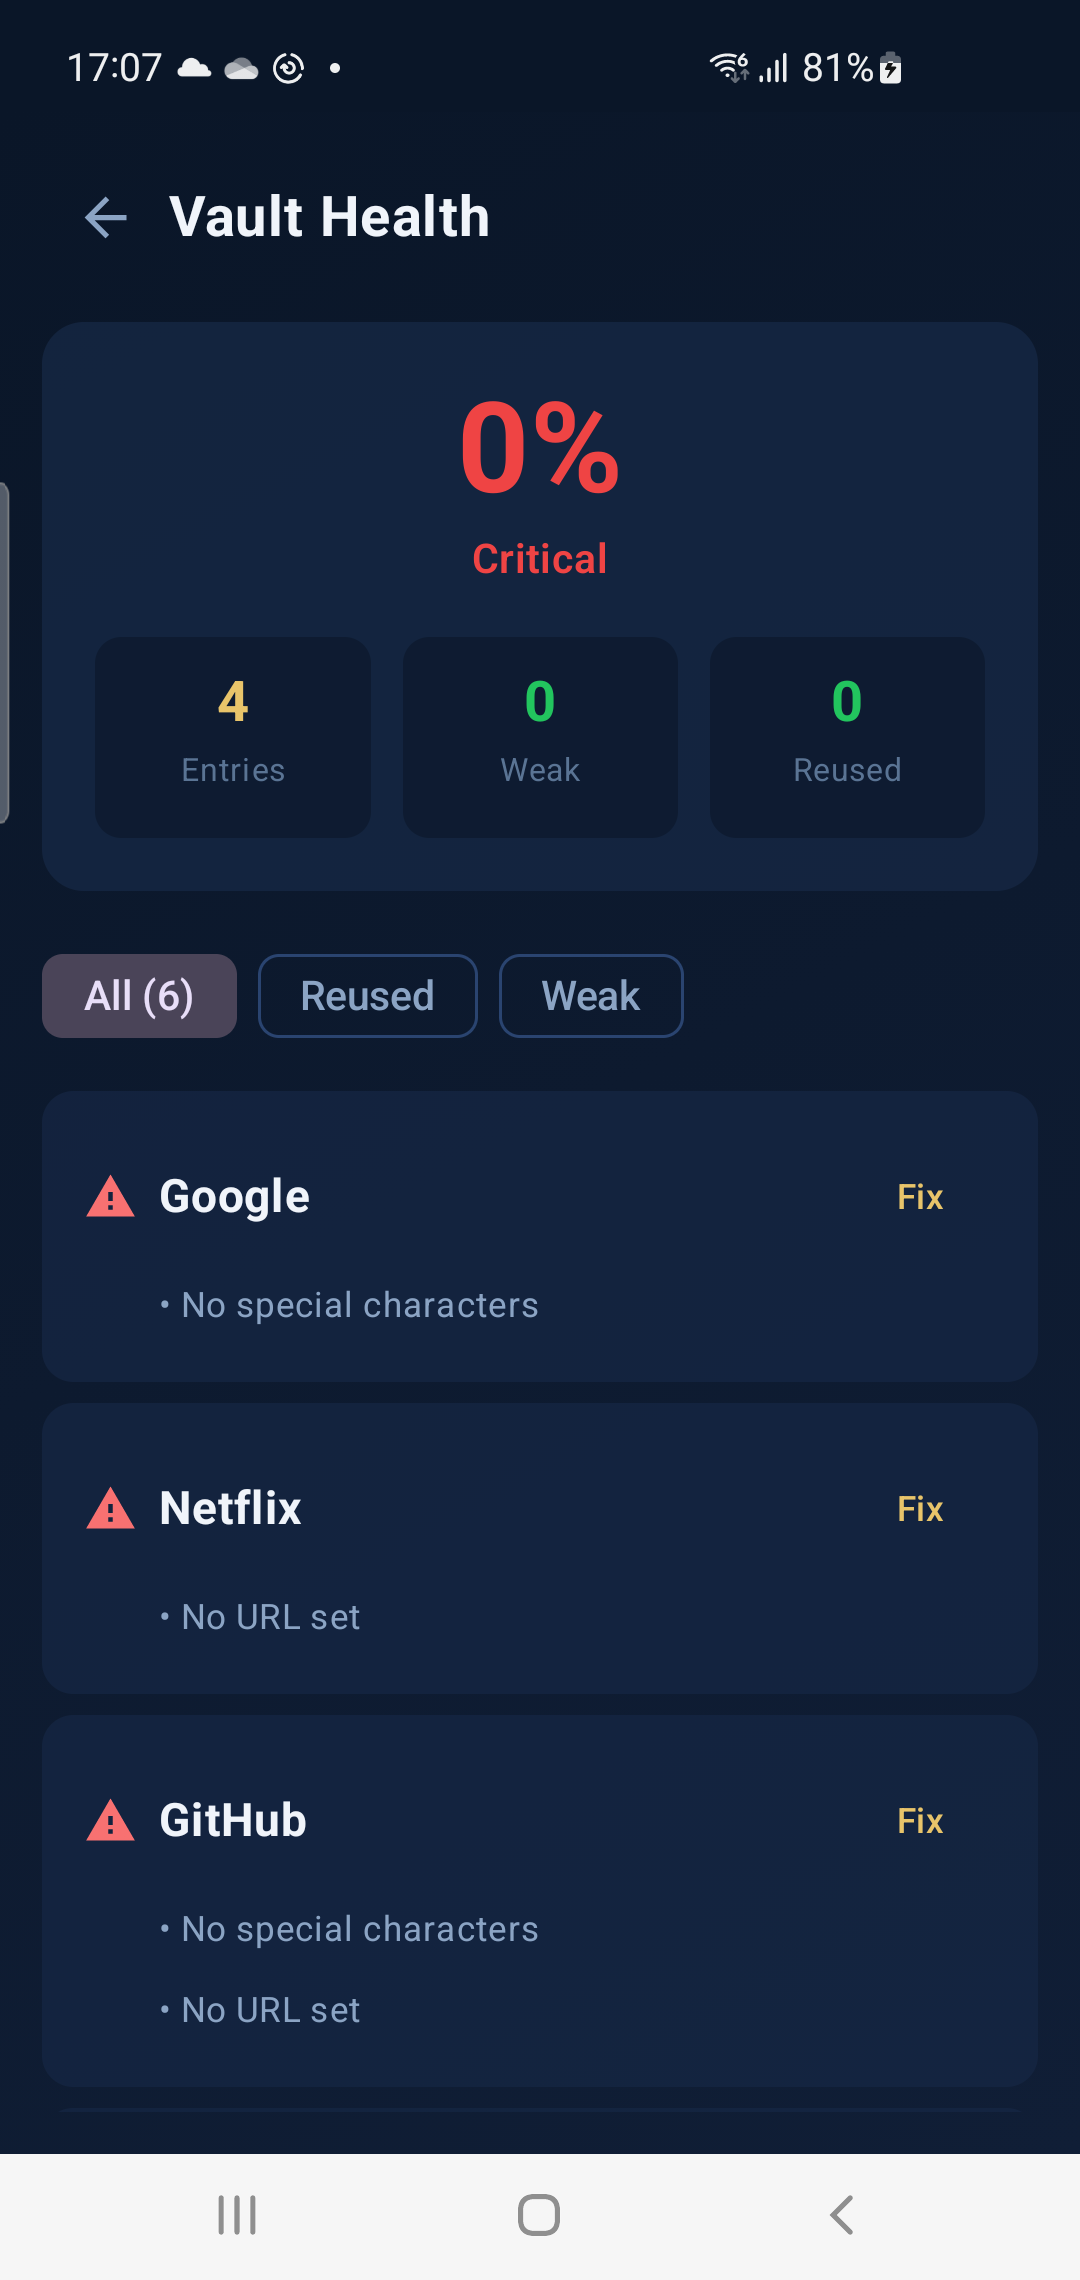Screen dimensions: 1080x2280
Task: Tap the warning triangle next to Google
Action: point(110,1197)
